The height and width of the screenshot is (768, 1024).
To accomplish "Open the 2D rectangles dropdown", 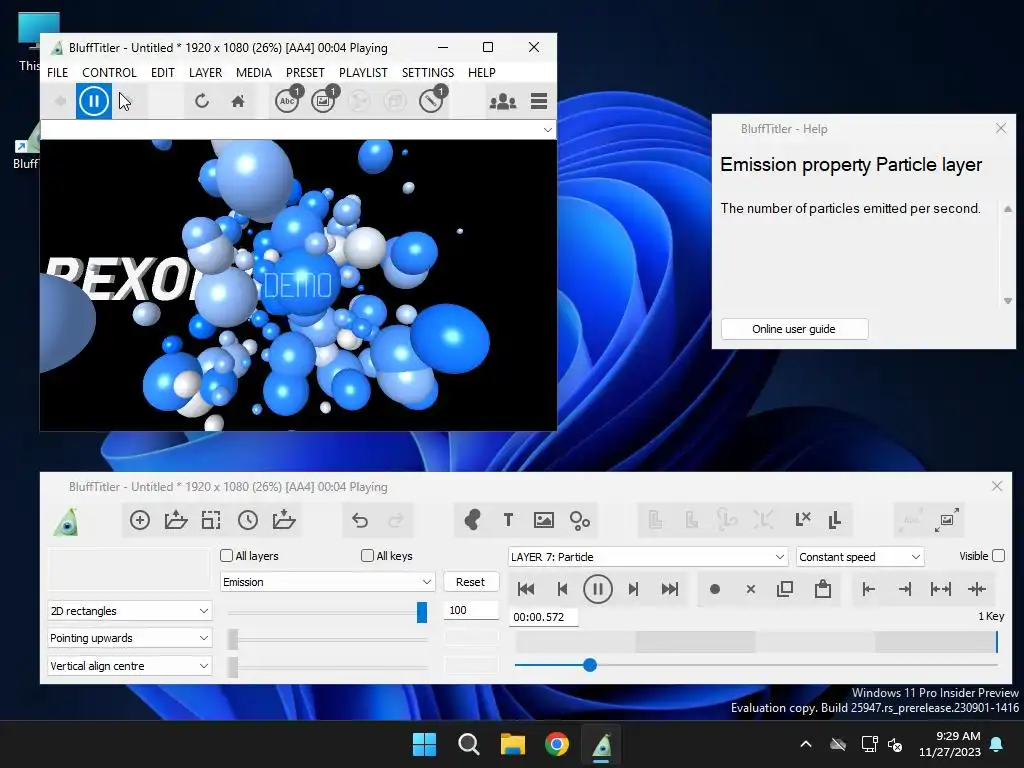I will (x=130, y=611).
